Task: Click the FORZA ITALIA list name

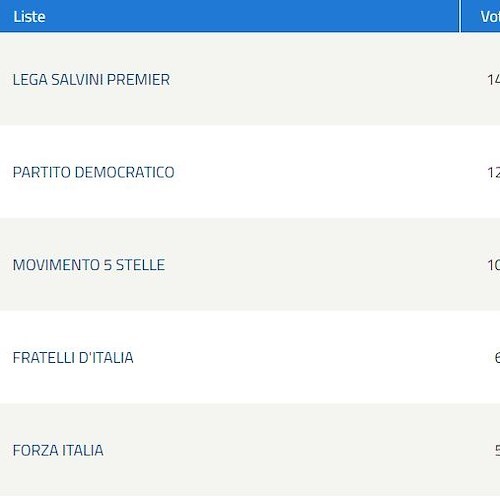Action: [x=58, y=450]
